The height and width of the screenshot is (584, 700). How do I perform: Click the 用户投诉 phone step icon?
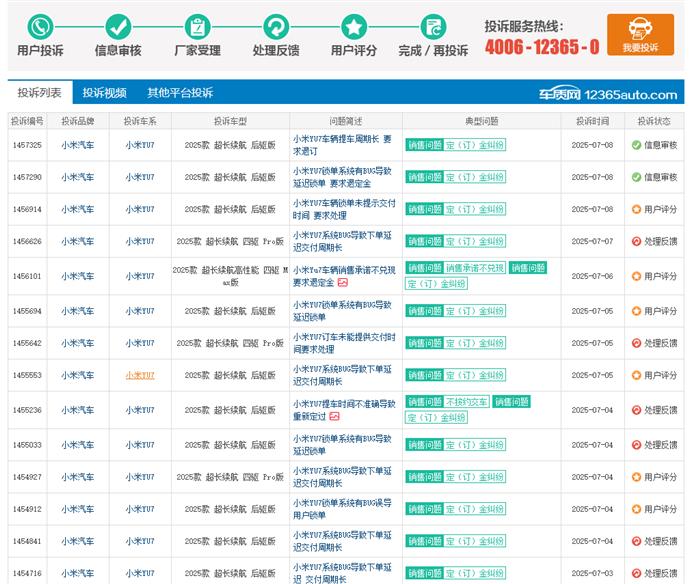(x=40, y=27)
